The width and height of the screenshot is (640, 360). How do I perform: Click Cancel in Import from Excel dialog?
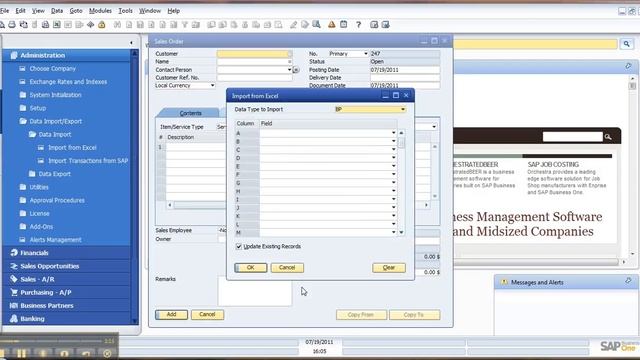(287, 268)
